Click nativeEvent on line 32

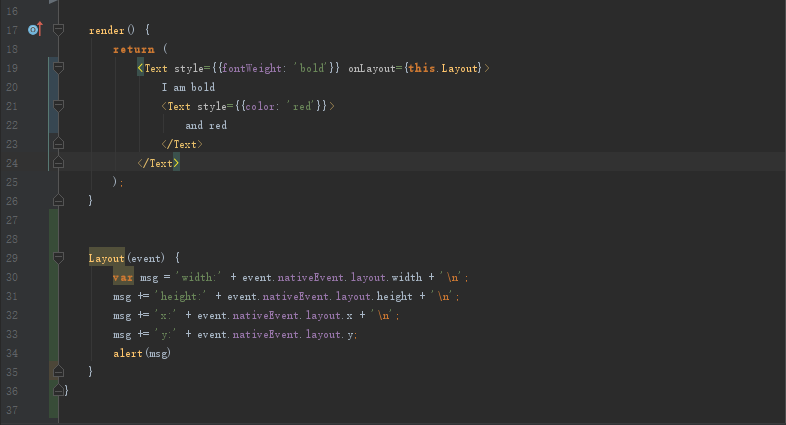tap(266, 315)
